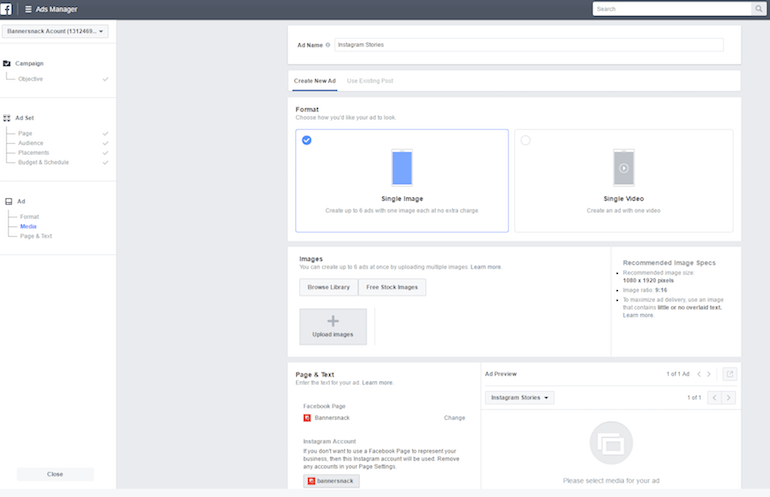770x497 pixels.
Task: Click the checkmark beside Audience
Action: 105,143
